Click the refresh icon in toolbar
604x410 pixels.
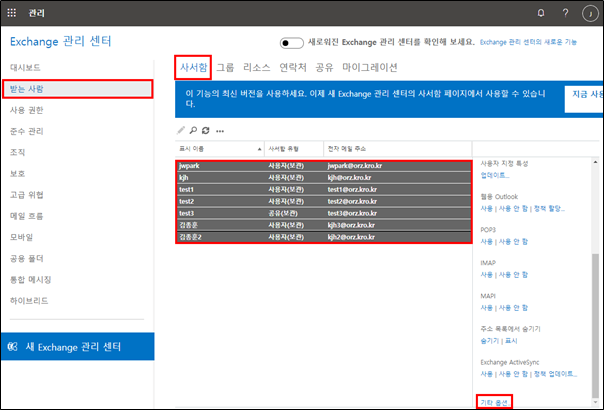(x=206, y=130)
